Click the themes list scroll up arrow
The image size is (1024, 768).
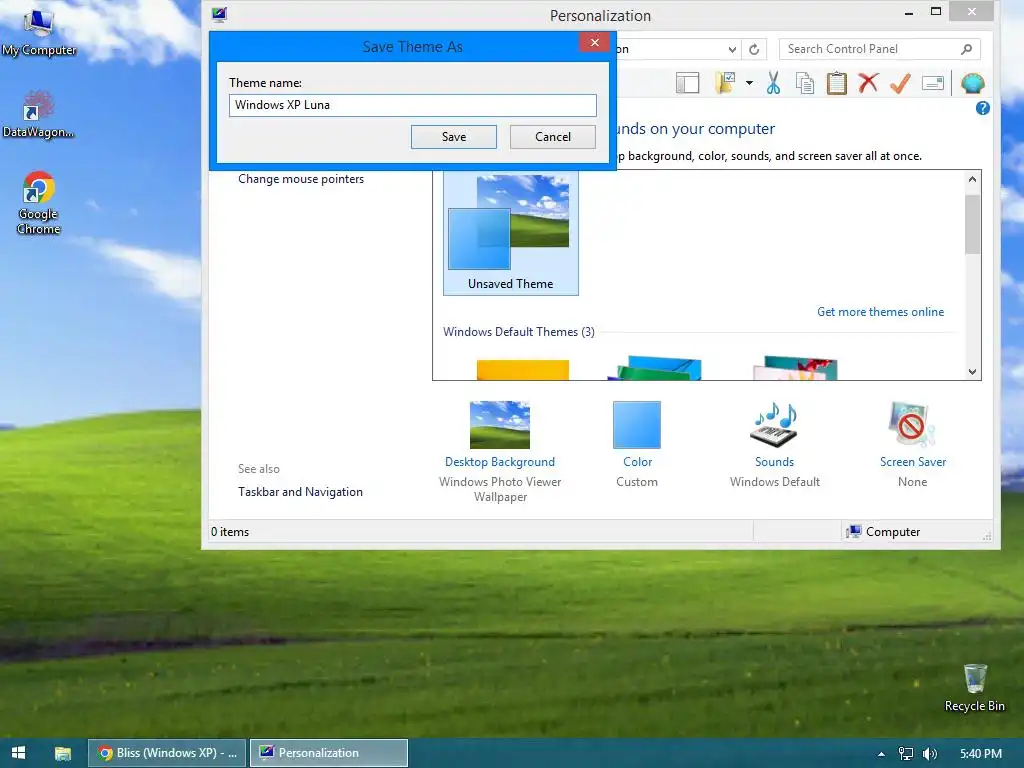tap(972, 179)
